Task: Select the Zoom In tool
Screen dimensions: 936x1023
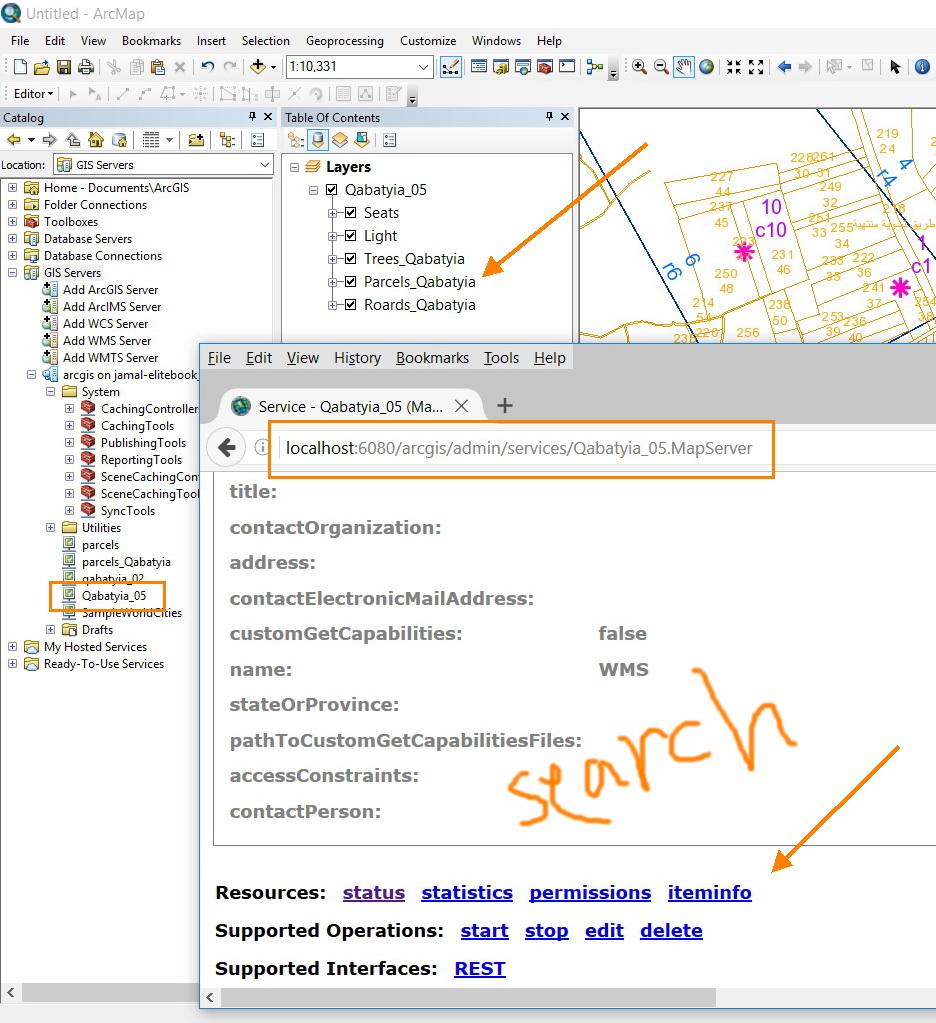Action: pos(639,67)
